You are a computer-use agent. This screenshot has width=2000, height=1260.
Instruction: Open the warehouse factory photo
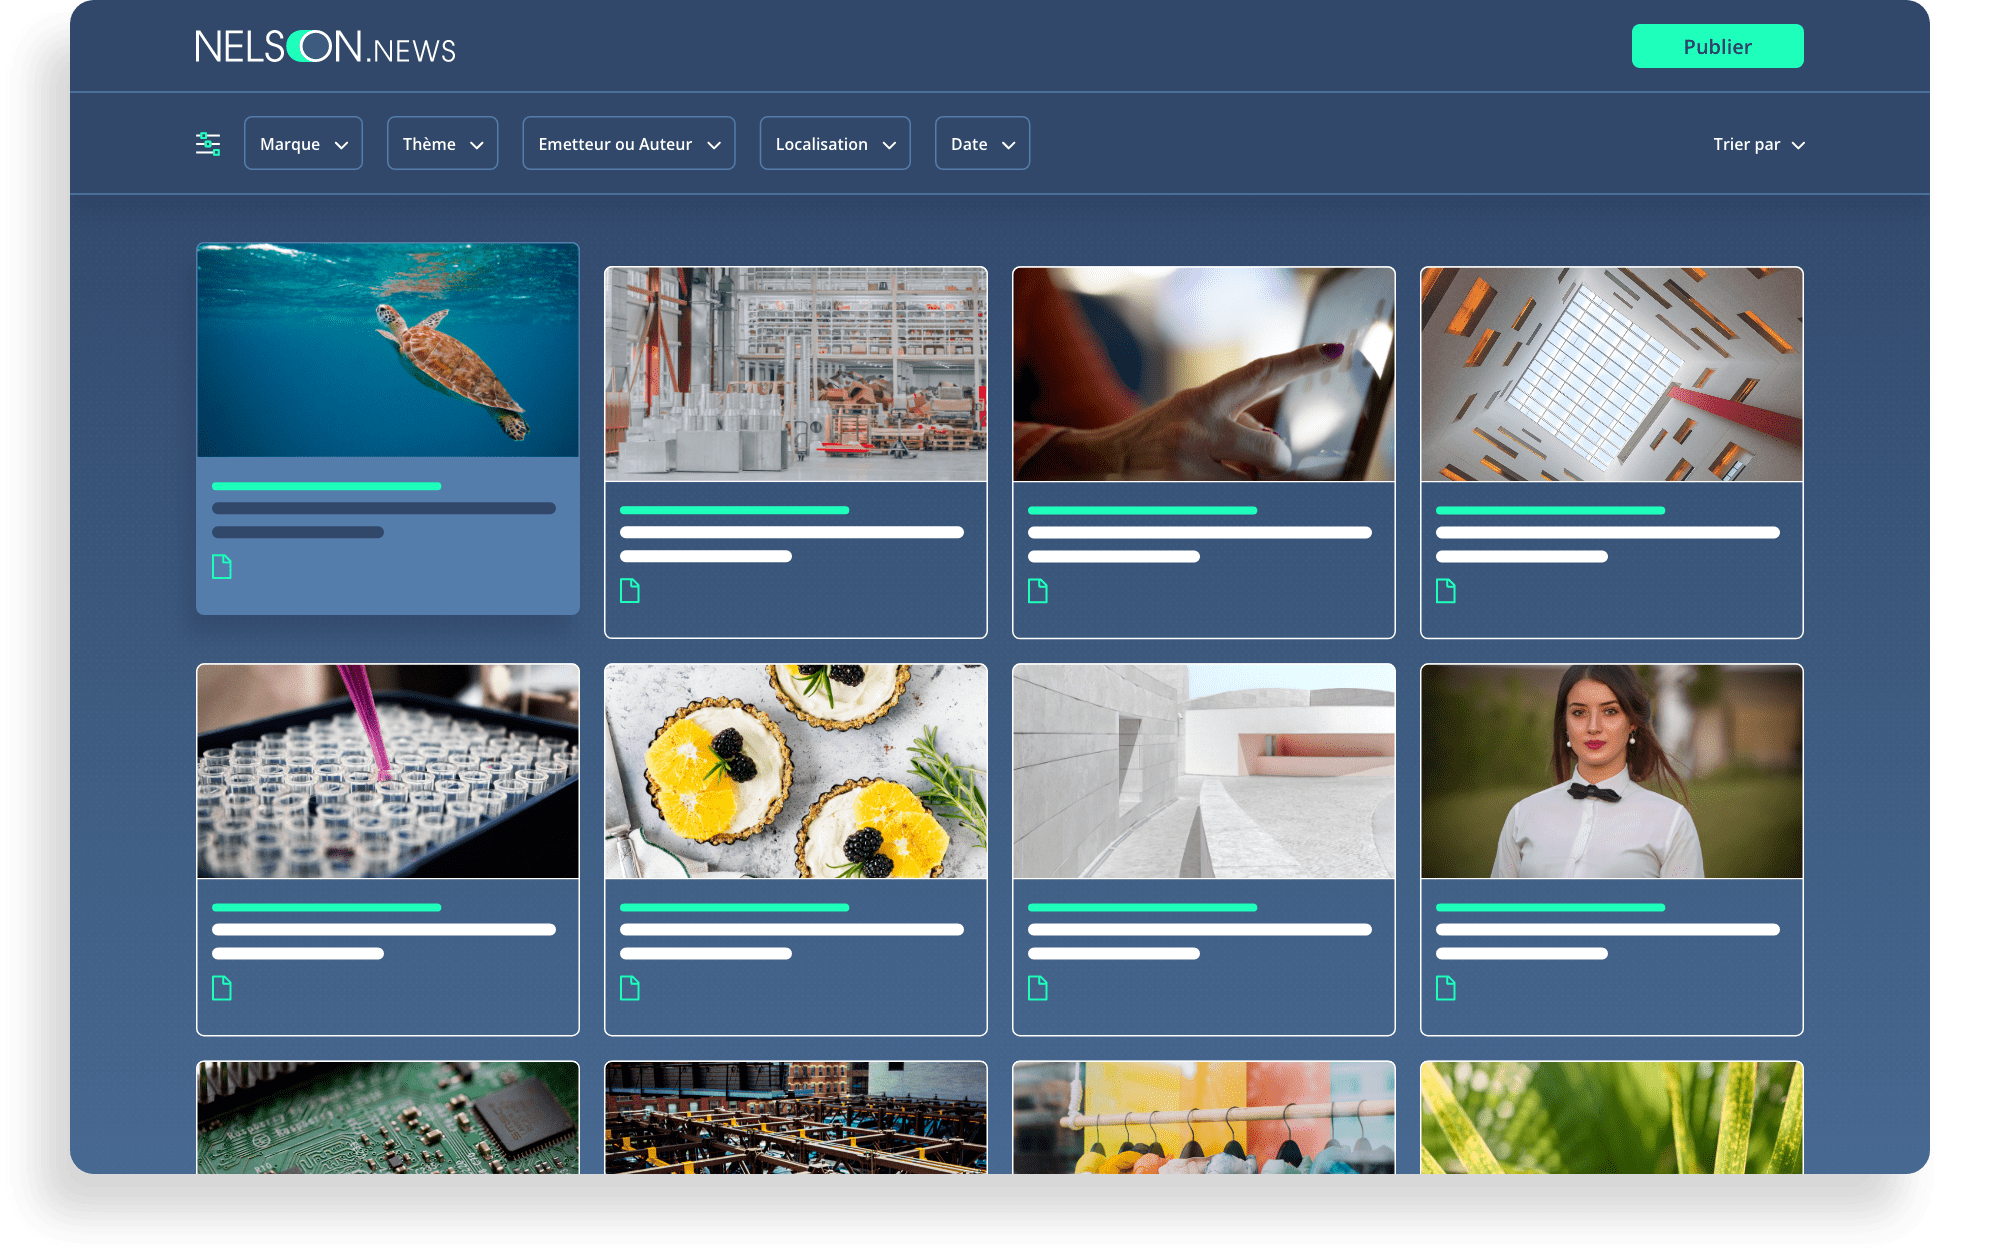tap(796, 374)
